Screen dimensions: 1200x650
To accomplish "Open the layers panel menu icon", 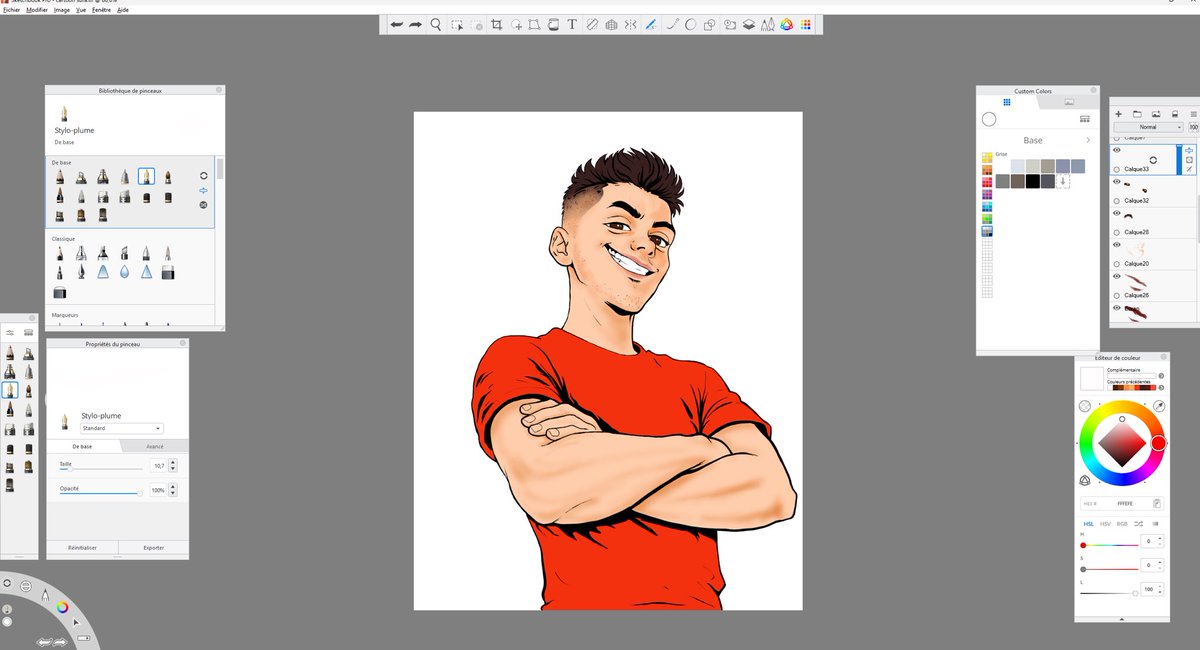I will coord(1193,114).
